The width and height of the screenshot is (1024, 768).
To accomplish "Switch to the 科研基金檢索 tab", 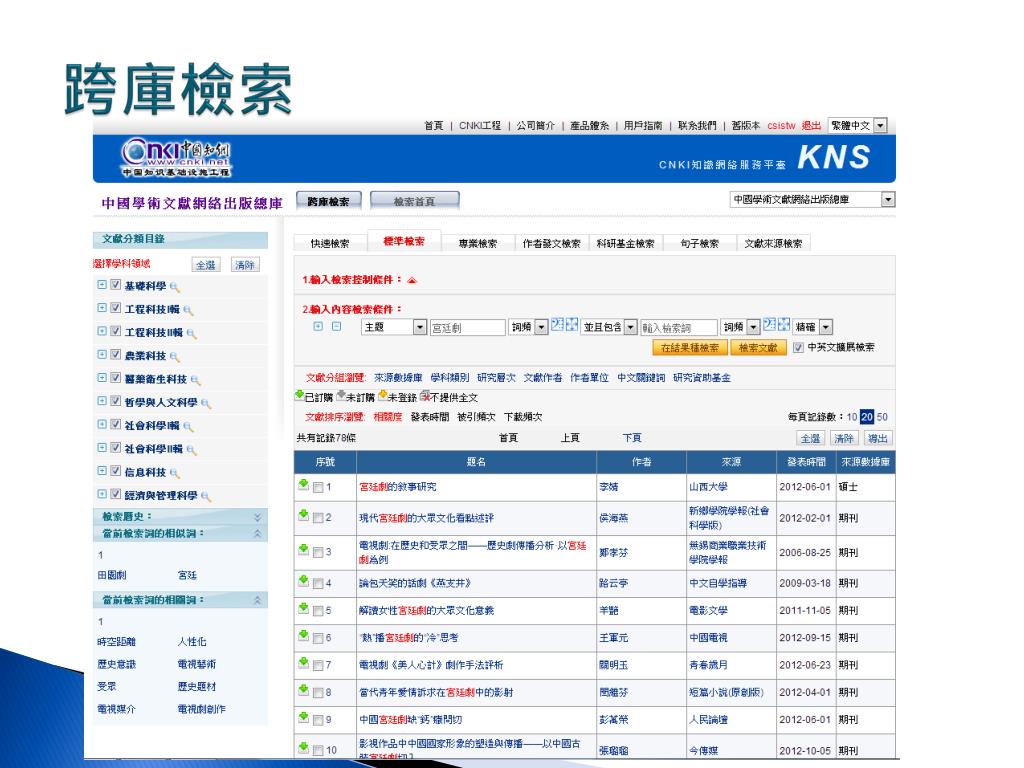I will [x=625, y=244].
